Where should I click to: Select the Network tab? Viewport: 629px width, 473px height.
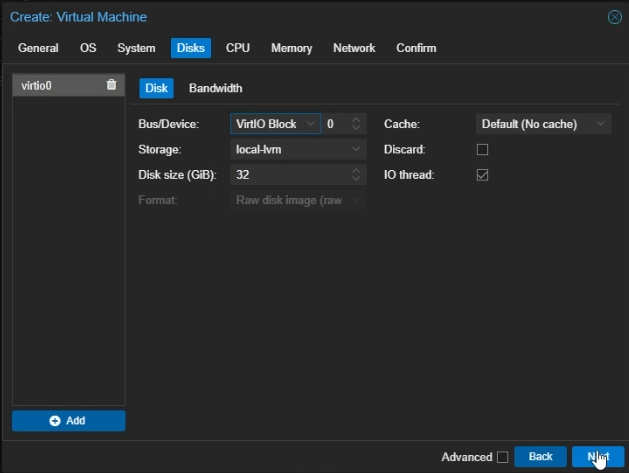pyautogui.click(x=354, y=48)
